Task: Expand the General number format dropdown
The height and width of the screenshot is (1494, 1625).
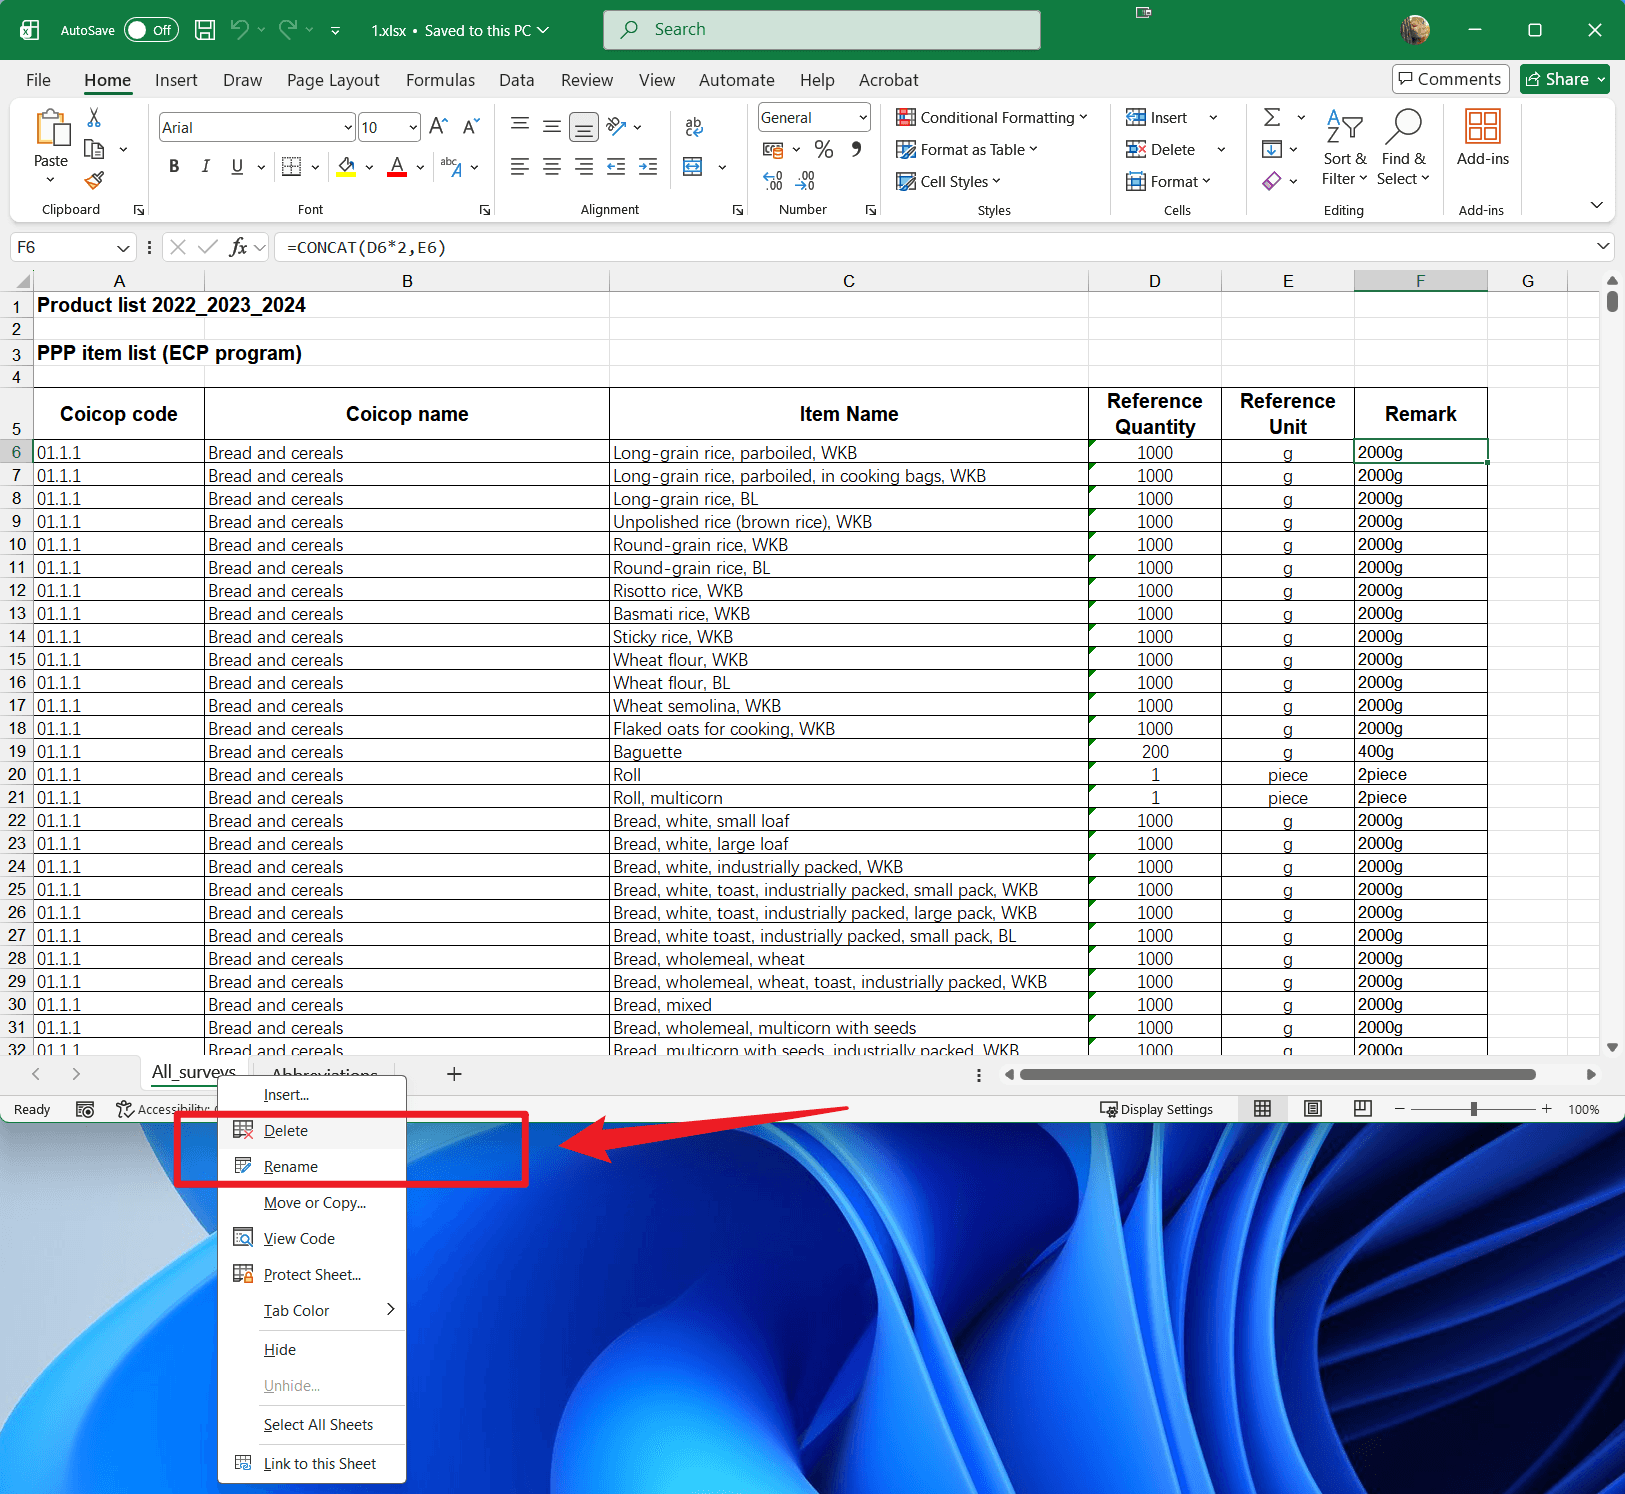Action: (862, 118)
